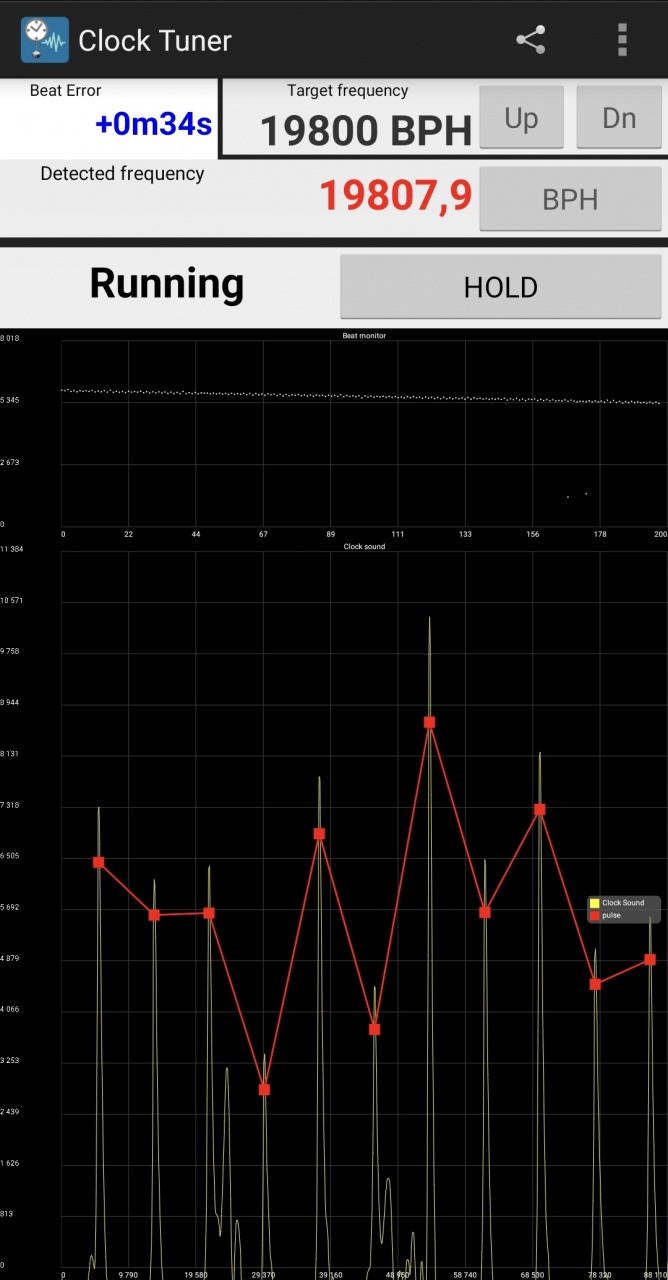Tap Clock sound y-axis value 4 066

pos(10,1010)
